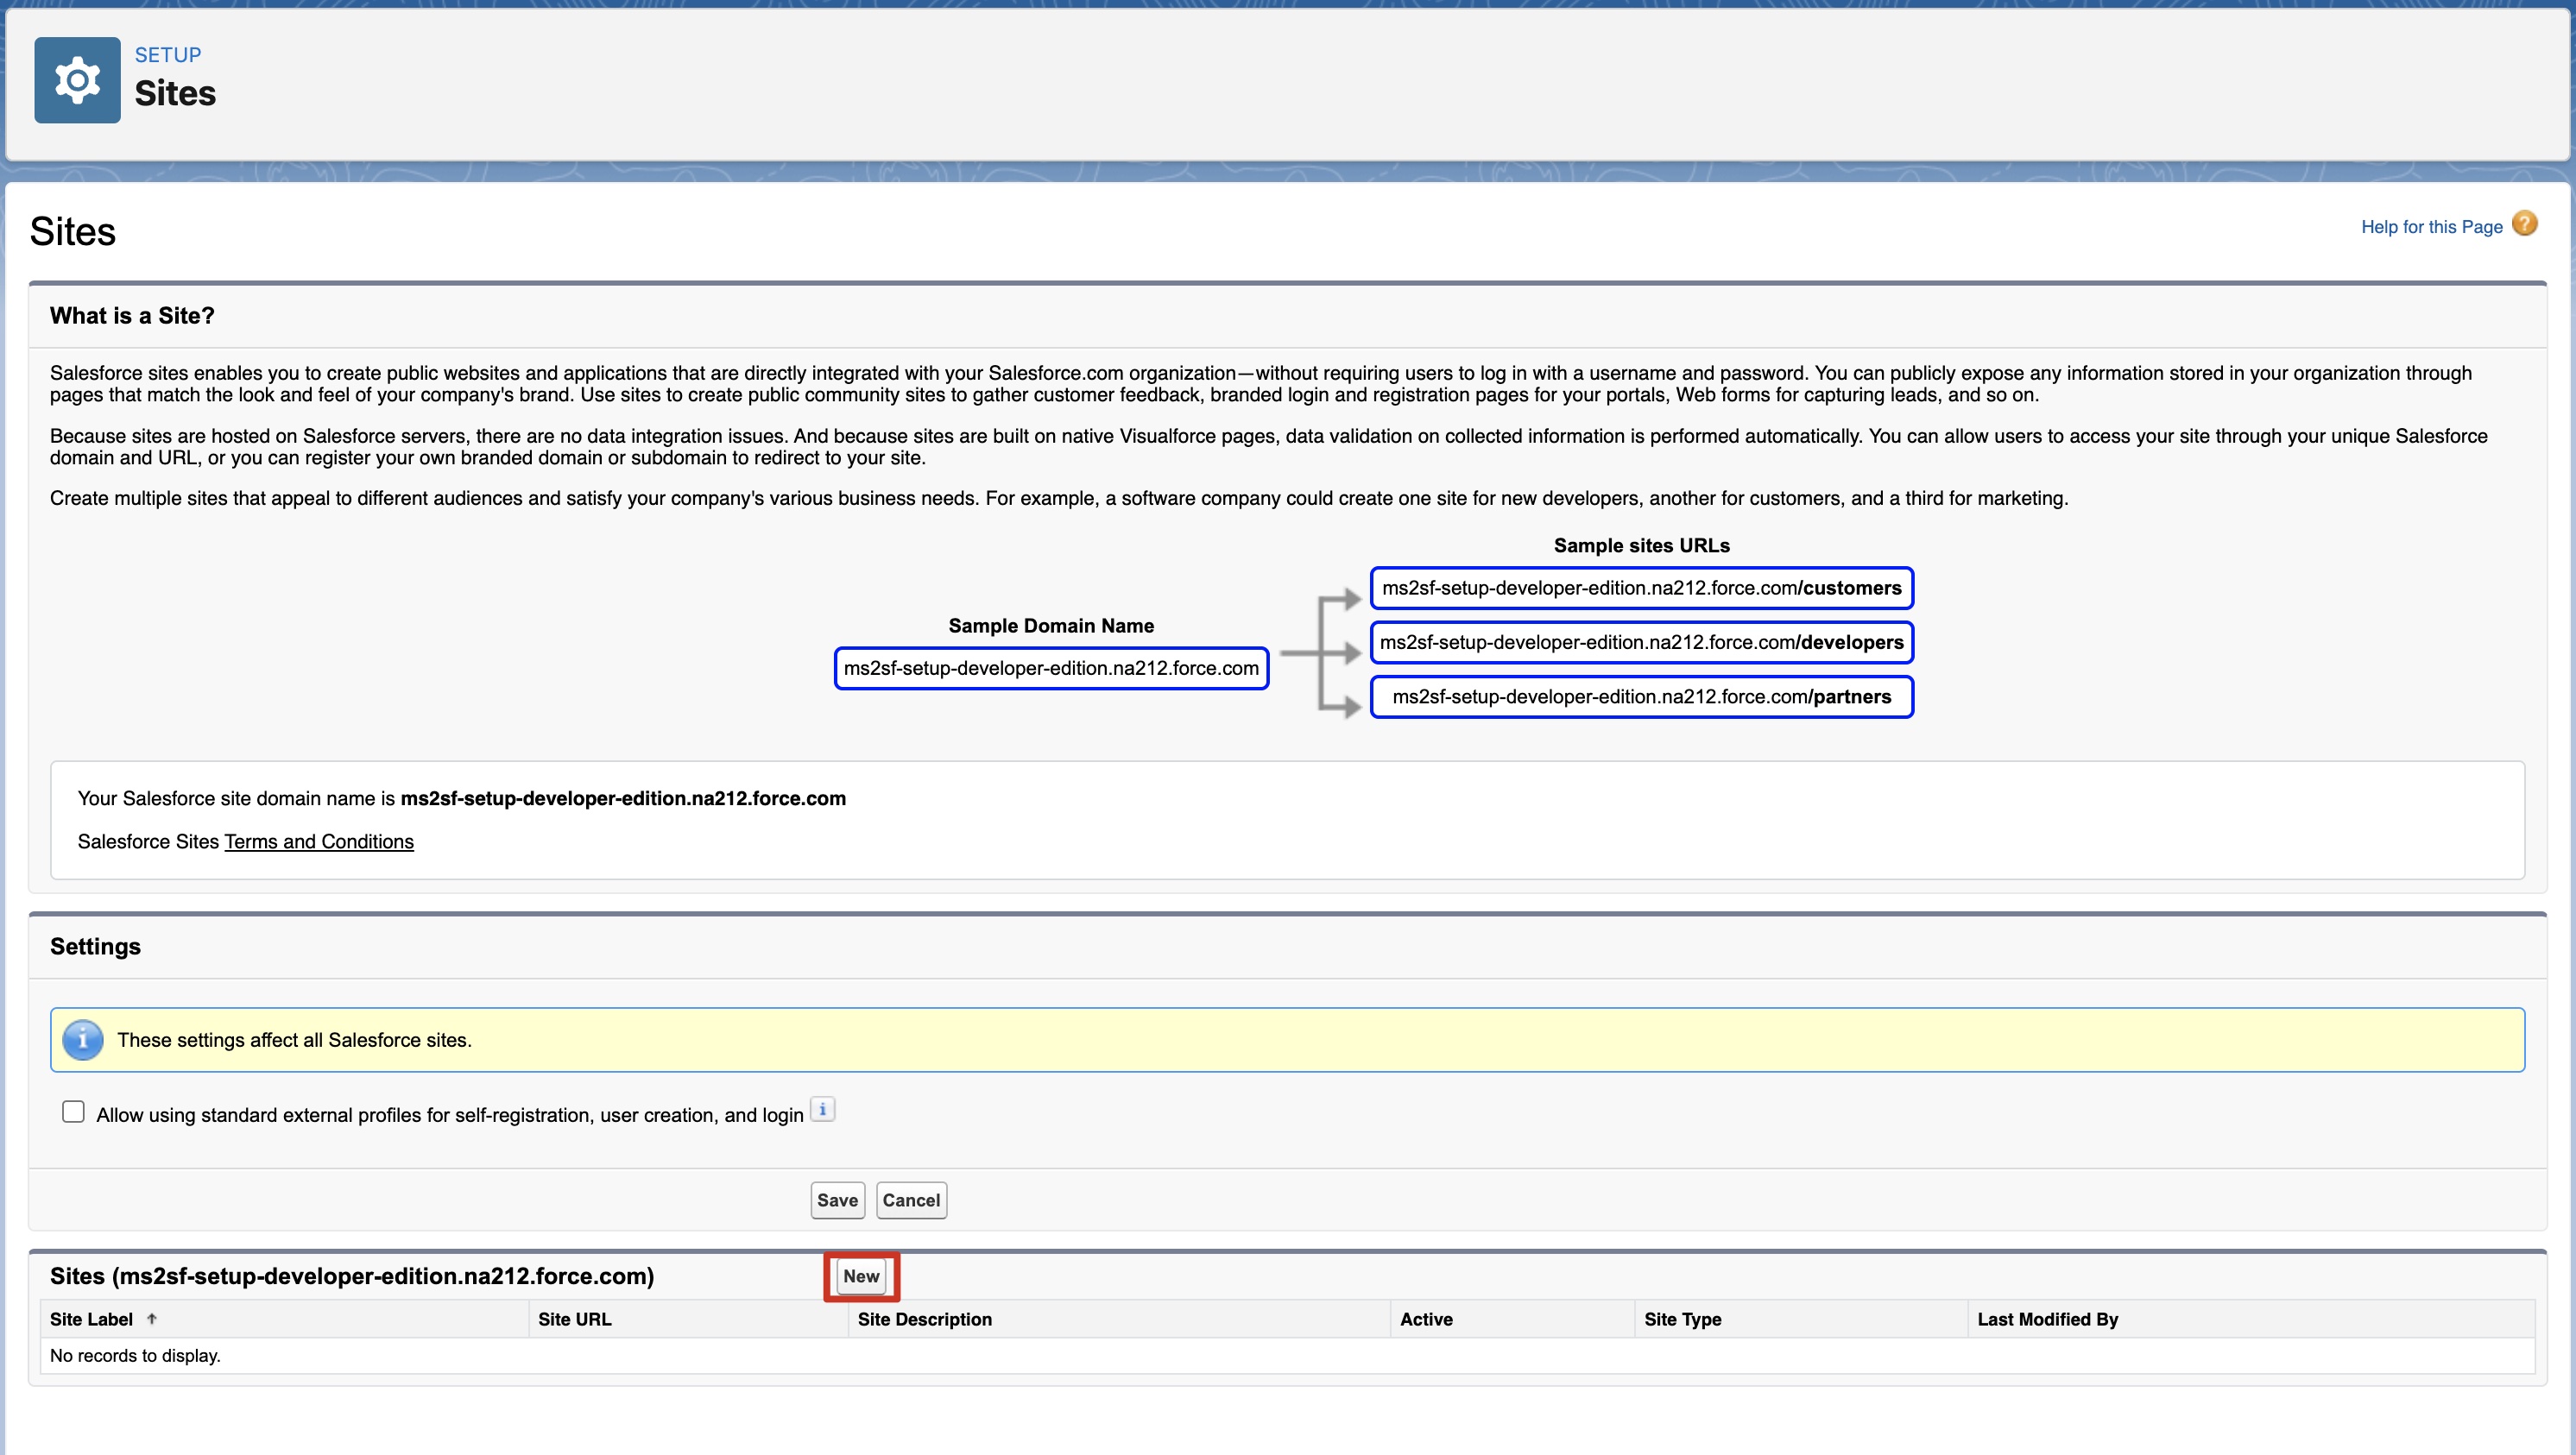
Task: Click the SETUP breadcrumb label
Action: pyautogui.click(x=168, y=55)
